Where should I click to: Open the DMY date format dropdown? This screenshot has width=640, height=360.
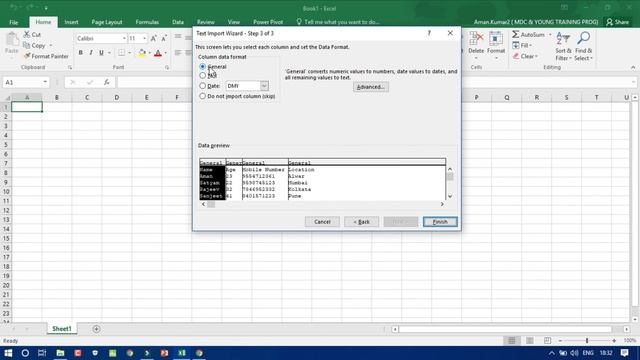[264, 86]
